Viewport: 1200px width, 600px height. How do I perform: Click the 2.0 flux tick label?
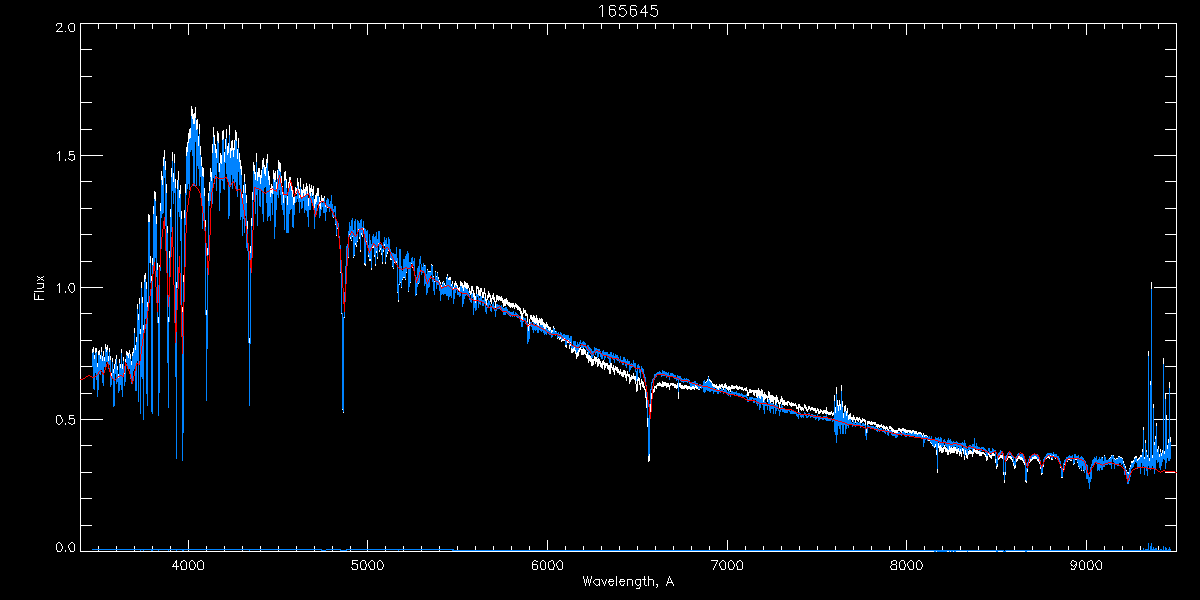(x=66, y=28)
